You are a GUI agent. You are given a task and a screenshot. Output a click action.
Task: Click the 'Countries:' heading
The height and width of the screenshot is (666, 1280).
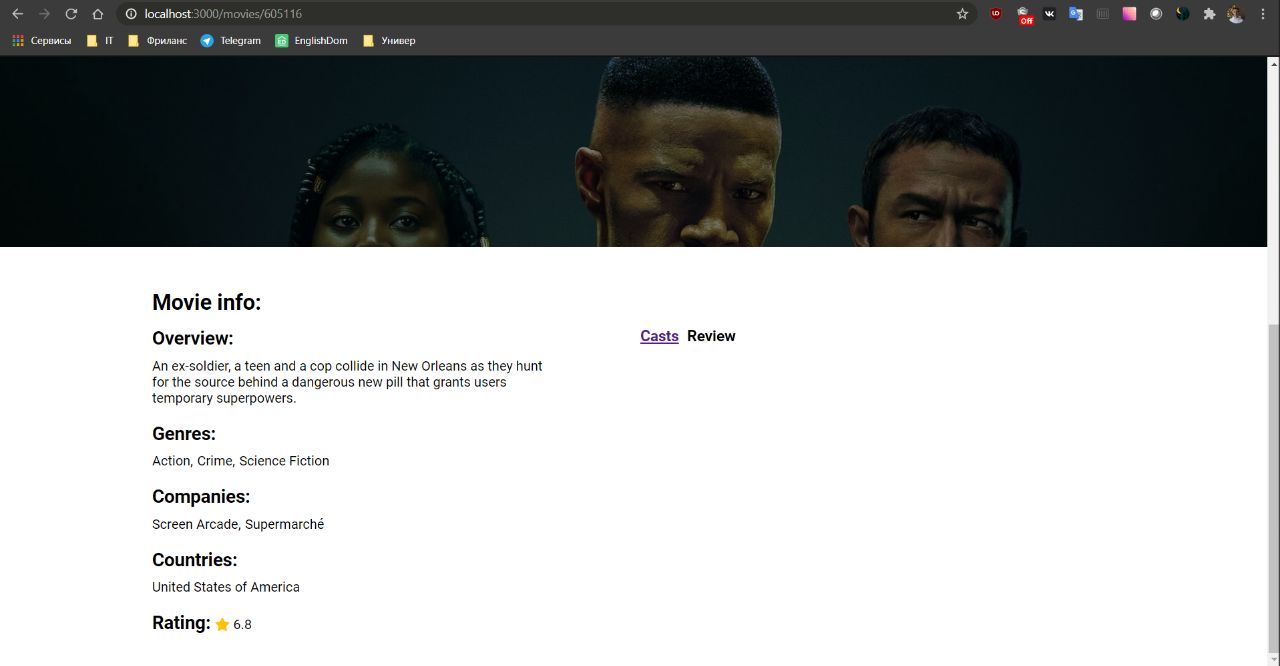(x=194, y=560)
